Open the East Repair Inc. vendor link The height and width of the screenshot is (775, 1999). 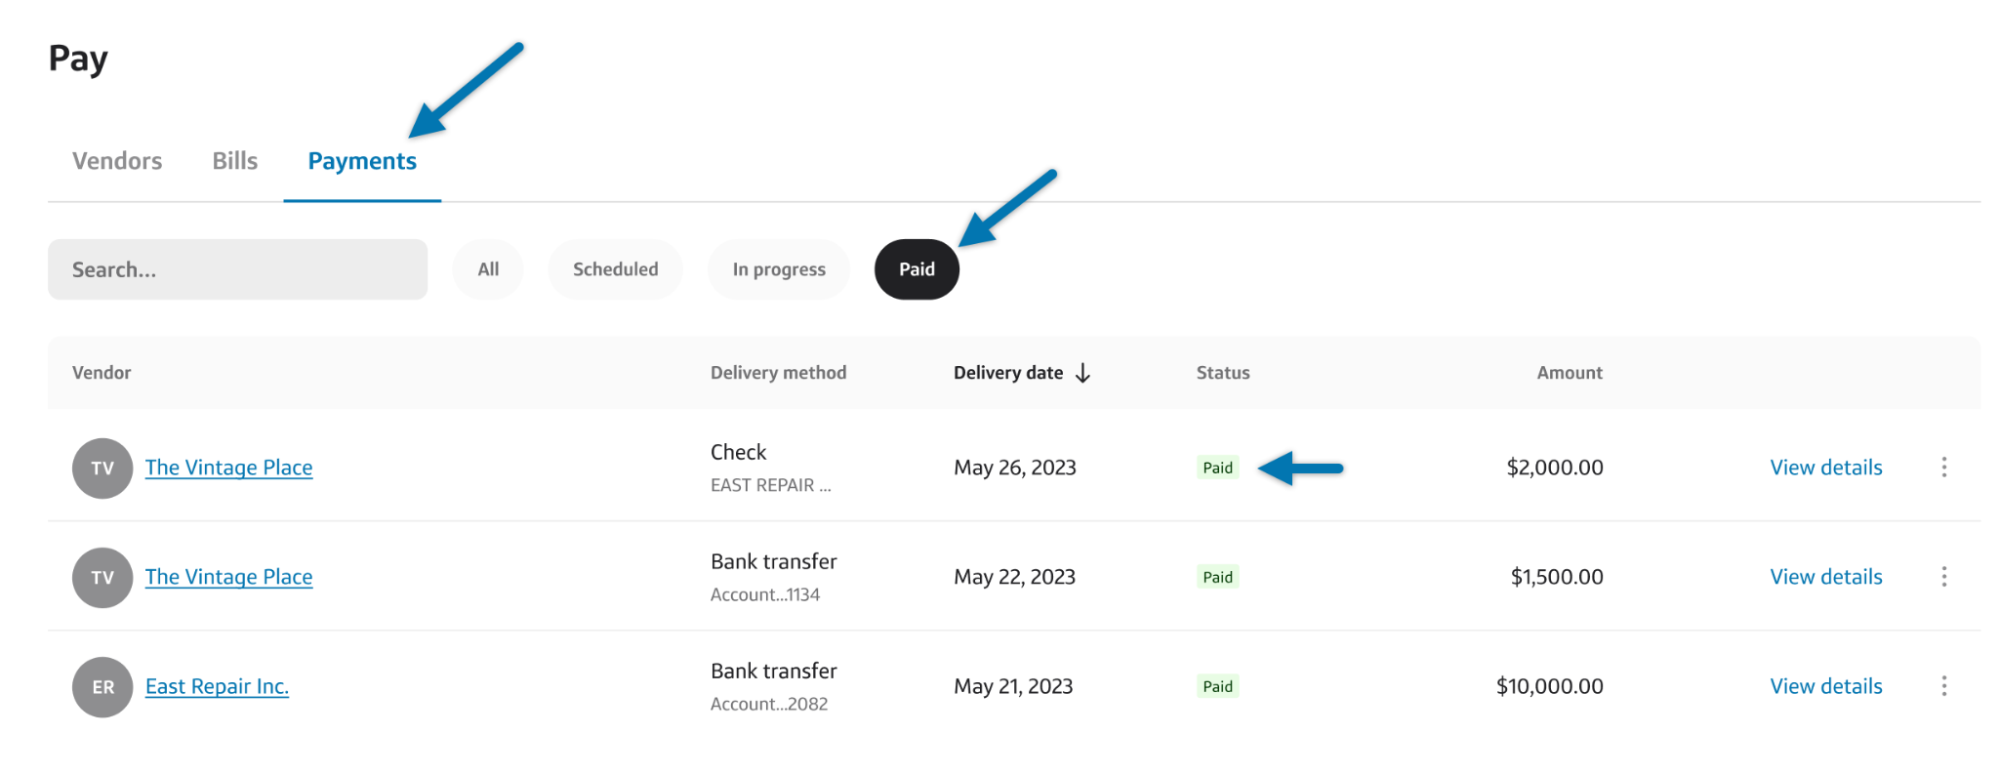pos(217,686)
